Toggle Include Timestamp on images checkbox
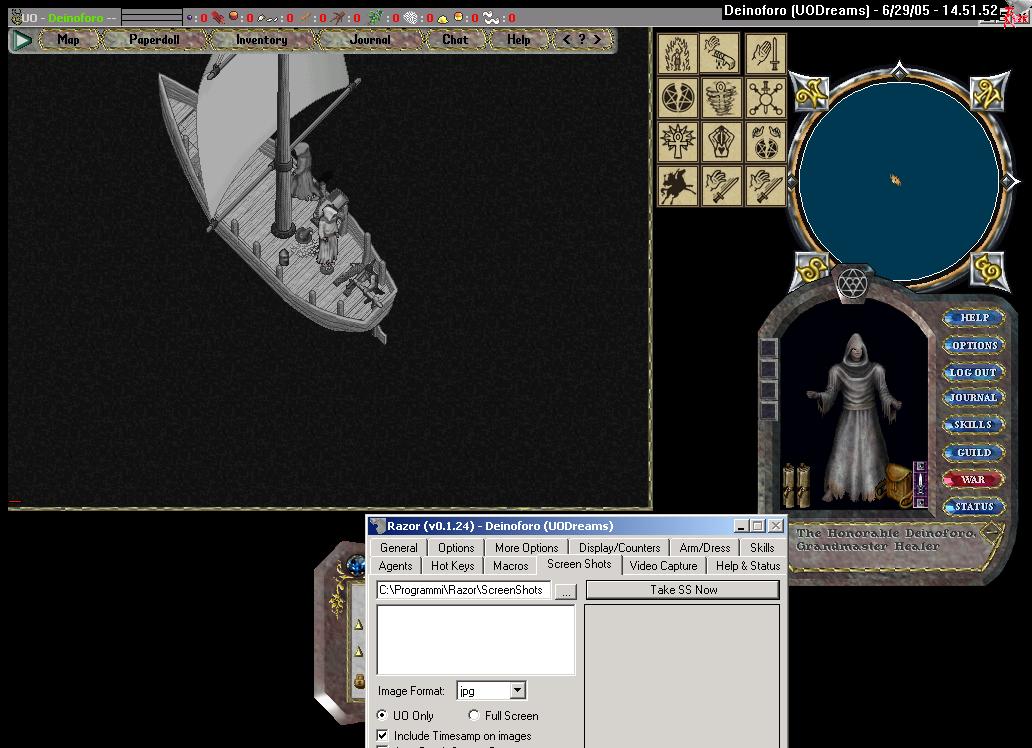This screenshot has height=748, width=1032. 383,736
